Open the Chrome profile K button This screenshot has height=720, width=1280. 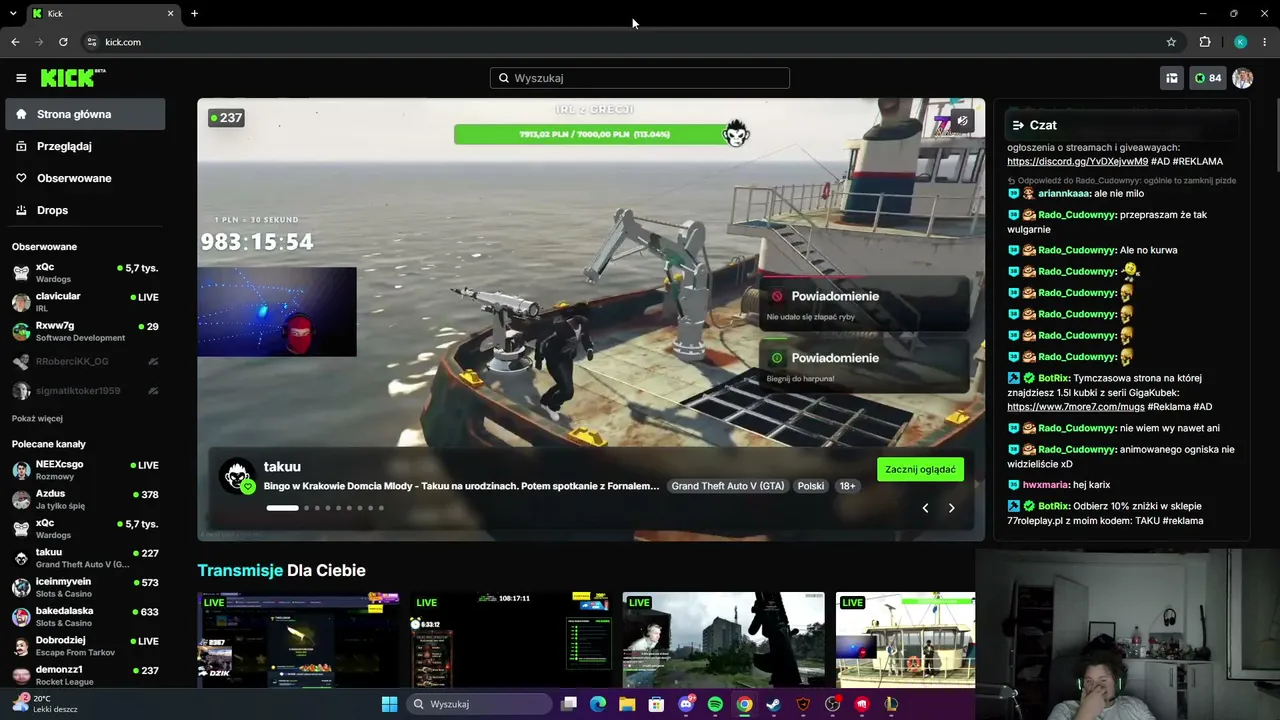[x=1240, y=42]
